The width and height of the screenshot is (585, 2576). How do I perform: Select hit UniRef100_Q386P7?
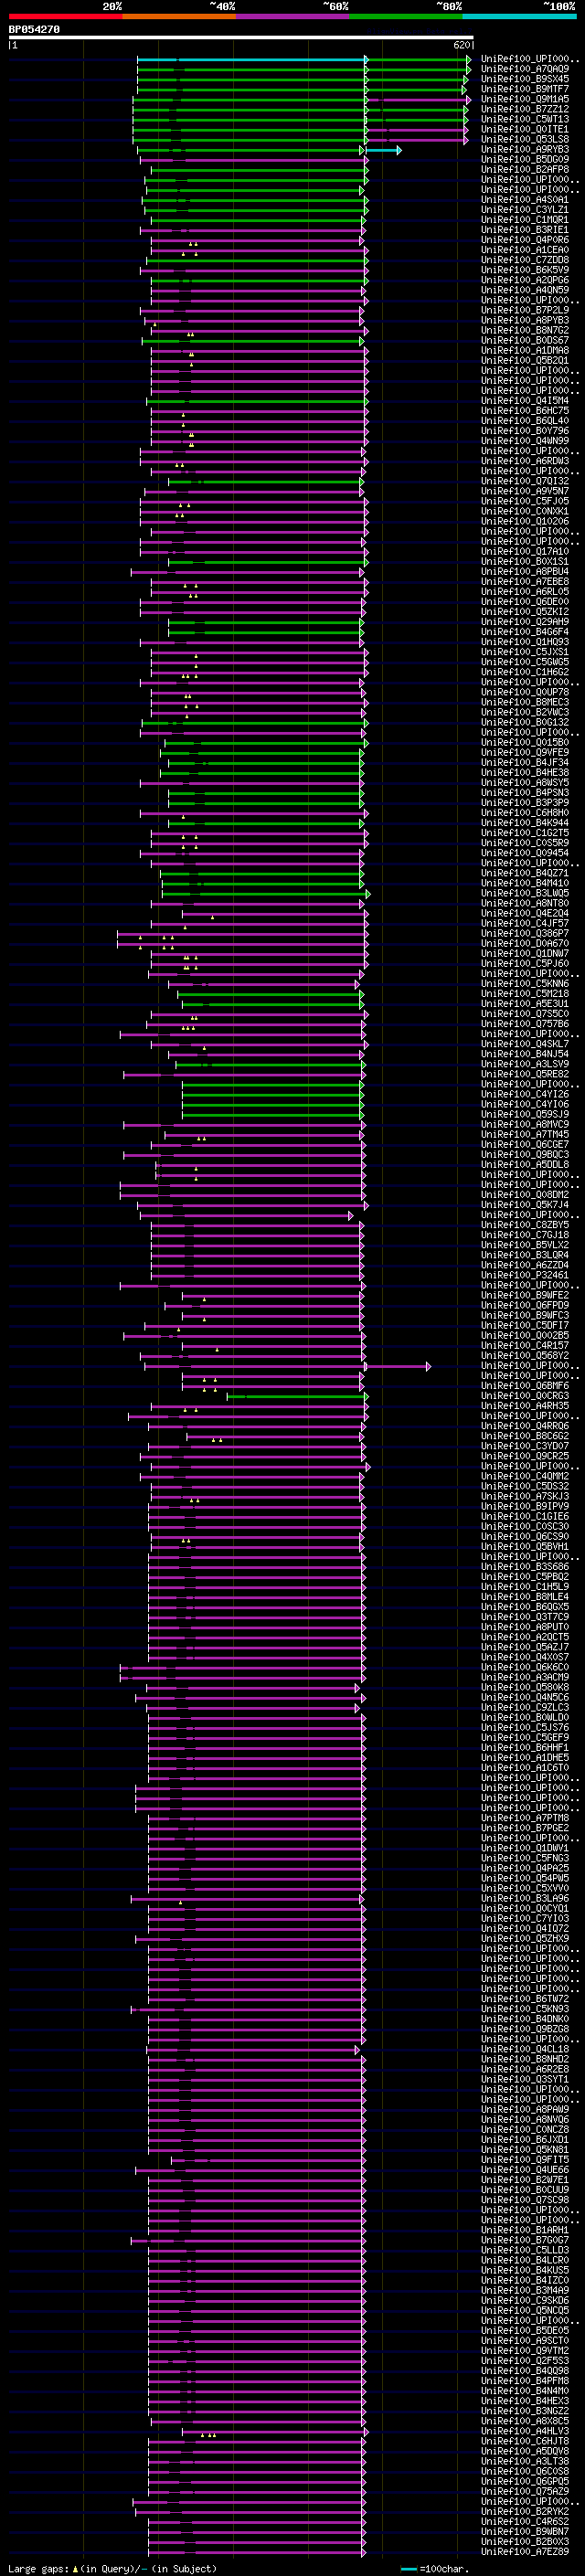click(525, 933)
